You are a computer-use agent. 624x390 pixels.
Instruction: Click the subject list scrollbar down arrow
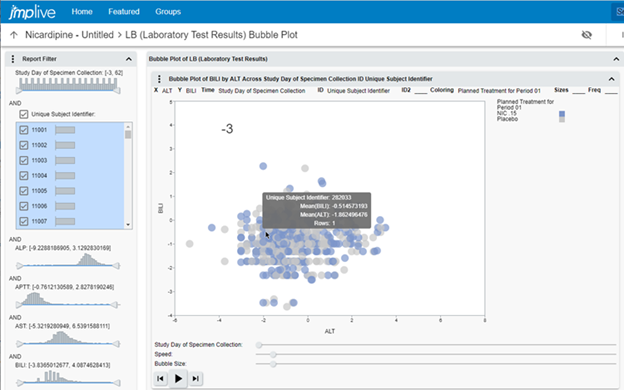point(128,225)
